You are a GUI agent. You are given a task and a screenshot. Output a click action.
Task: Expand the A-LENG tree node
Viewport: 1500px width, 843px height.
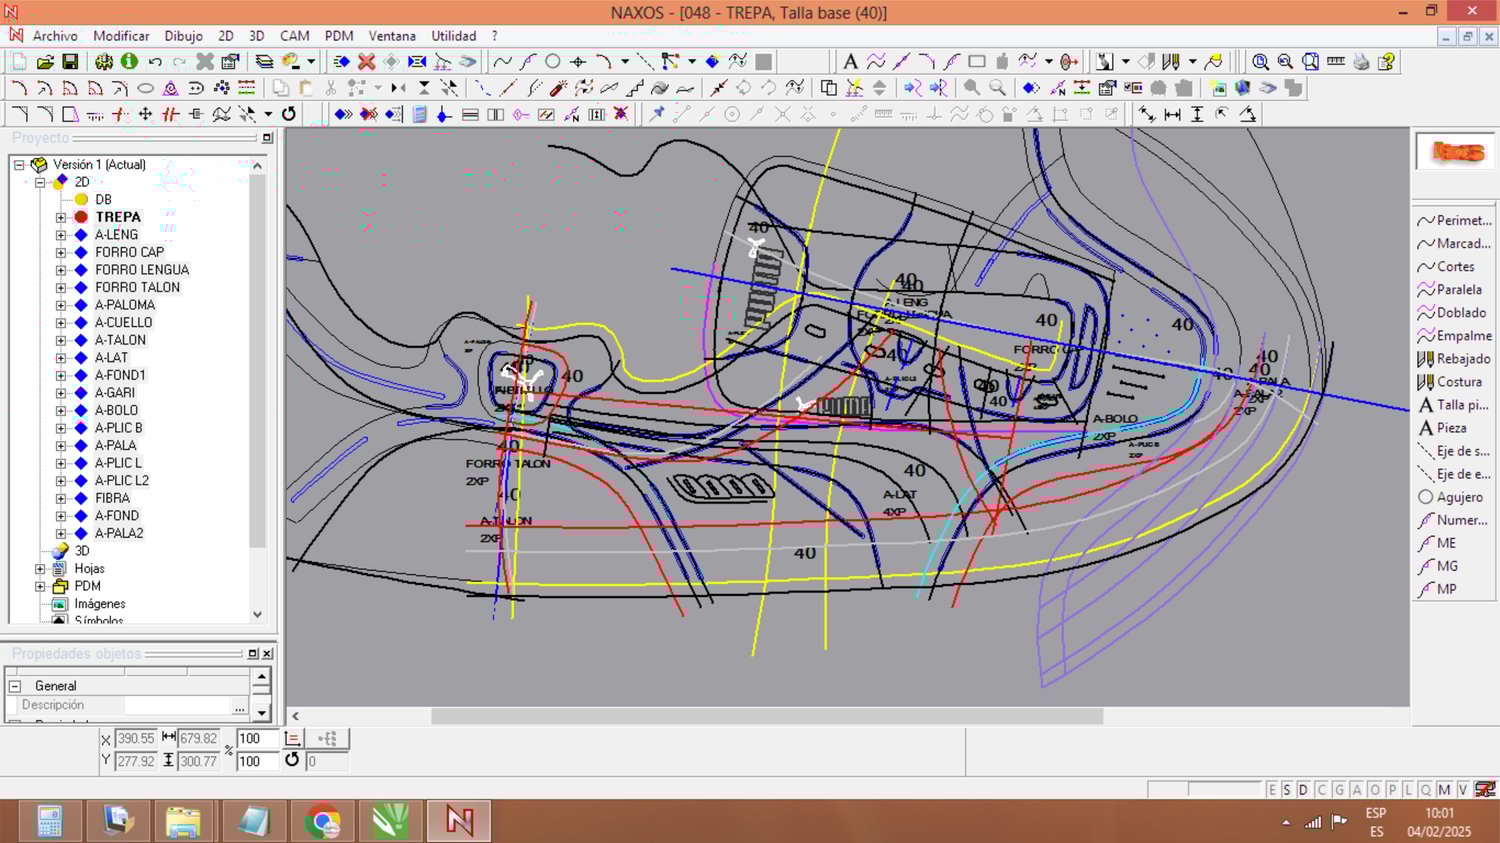[x=61, y=235]
